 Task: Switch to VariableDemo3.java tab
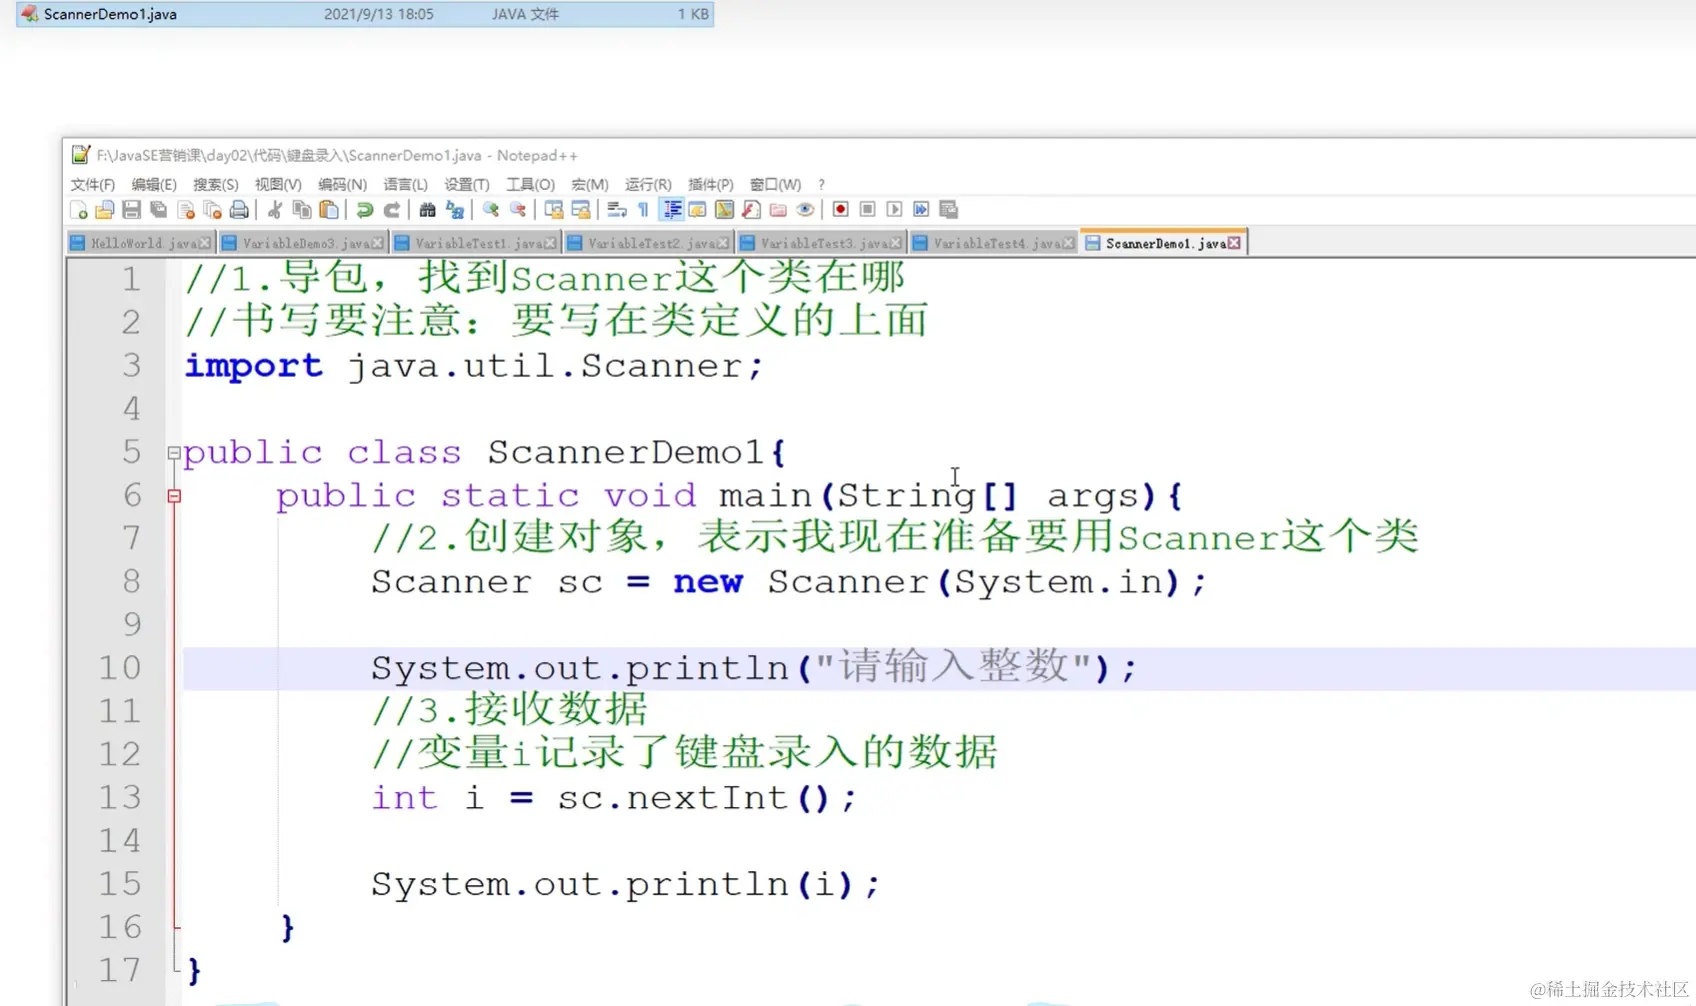pyautogui.click(x=304, y=243)
